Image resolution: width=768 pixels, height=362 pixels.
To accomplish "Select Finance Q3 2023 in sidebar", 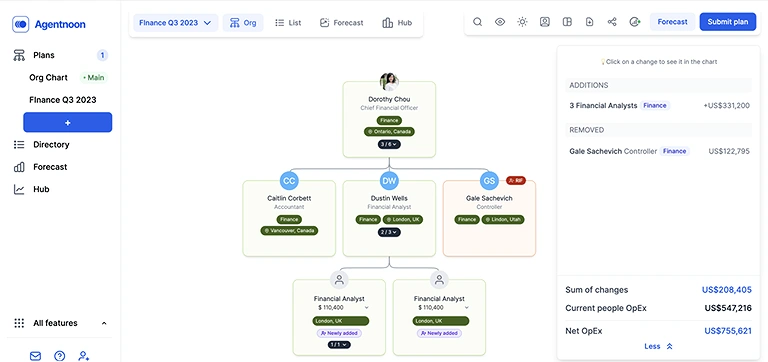I will tap(63, 100).
